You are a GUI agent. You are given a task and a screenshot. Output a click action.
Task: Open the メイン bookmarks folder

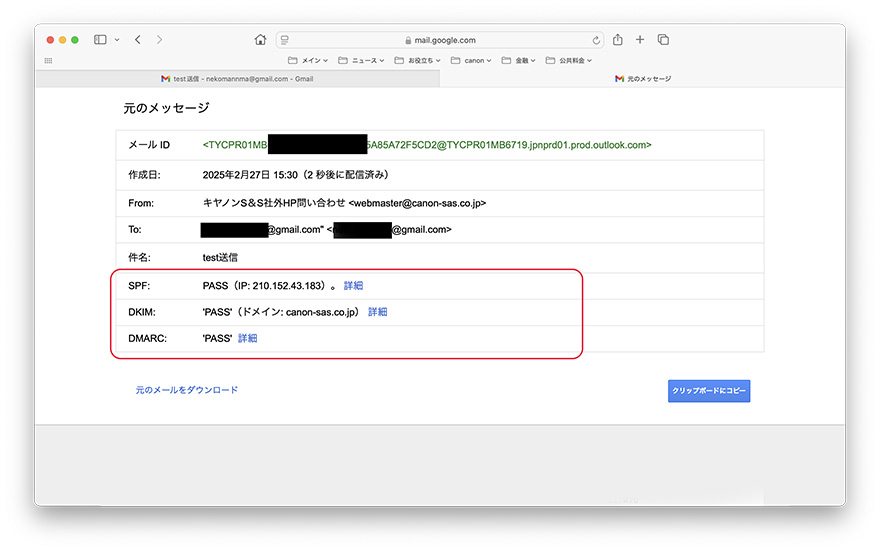[307, 60]
